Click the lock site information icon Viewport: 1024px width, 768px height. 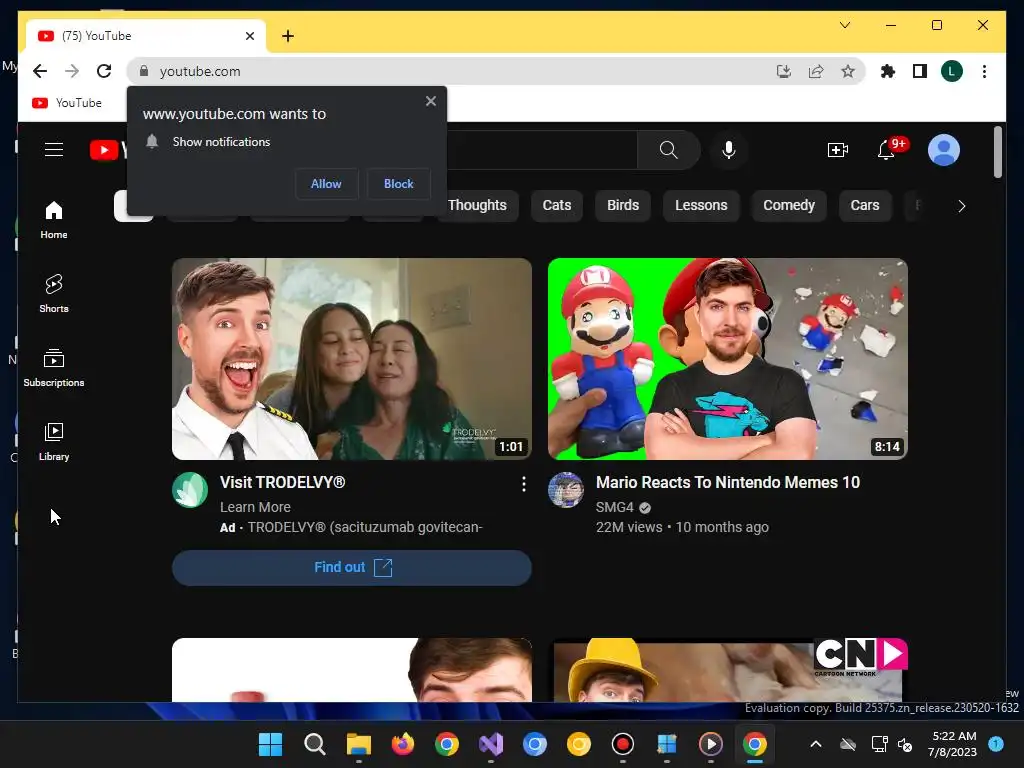click(x=144, y=71)
